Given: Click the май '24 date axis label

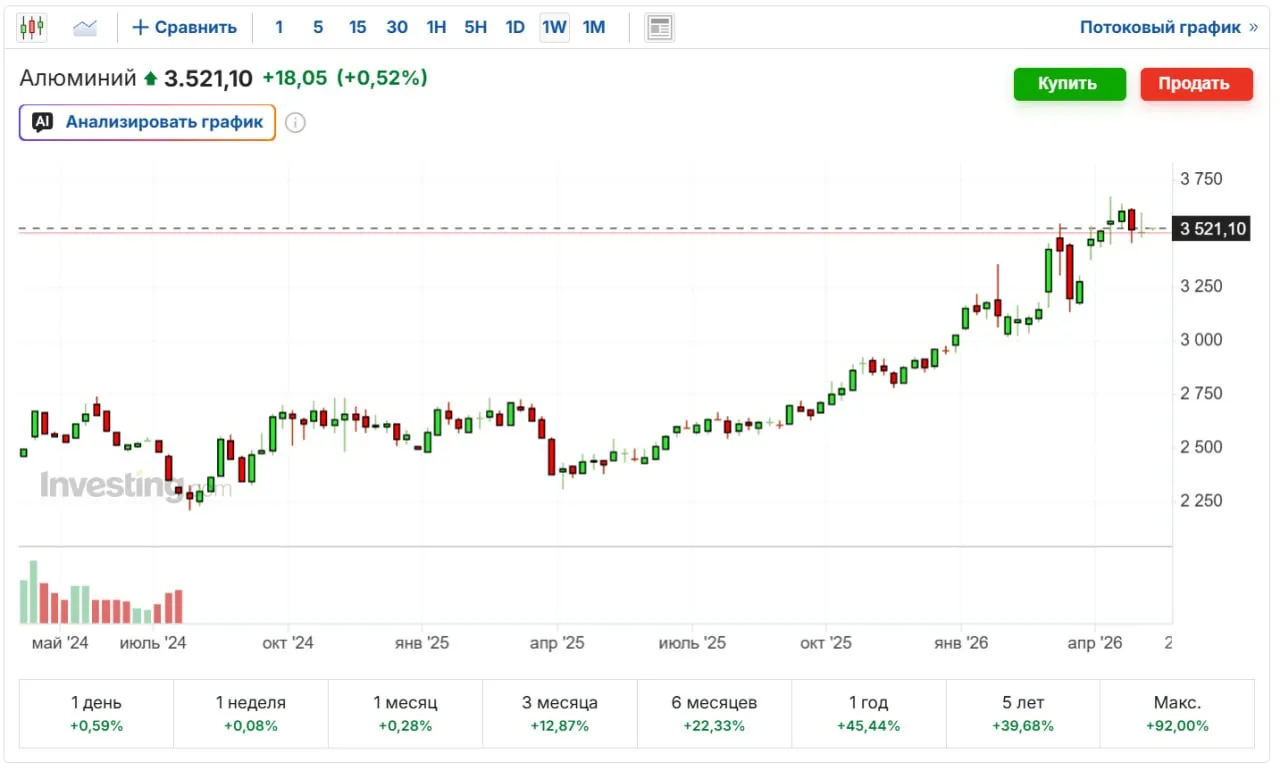Looking at the screenshot, I should [x=60, y=642].
